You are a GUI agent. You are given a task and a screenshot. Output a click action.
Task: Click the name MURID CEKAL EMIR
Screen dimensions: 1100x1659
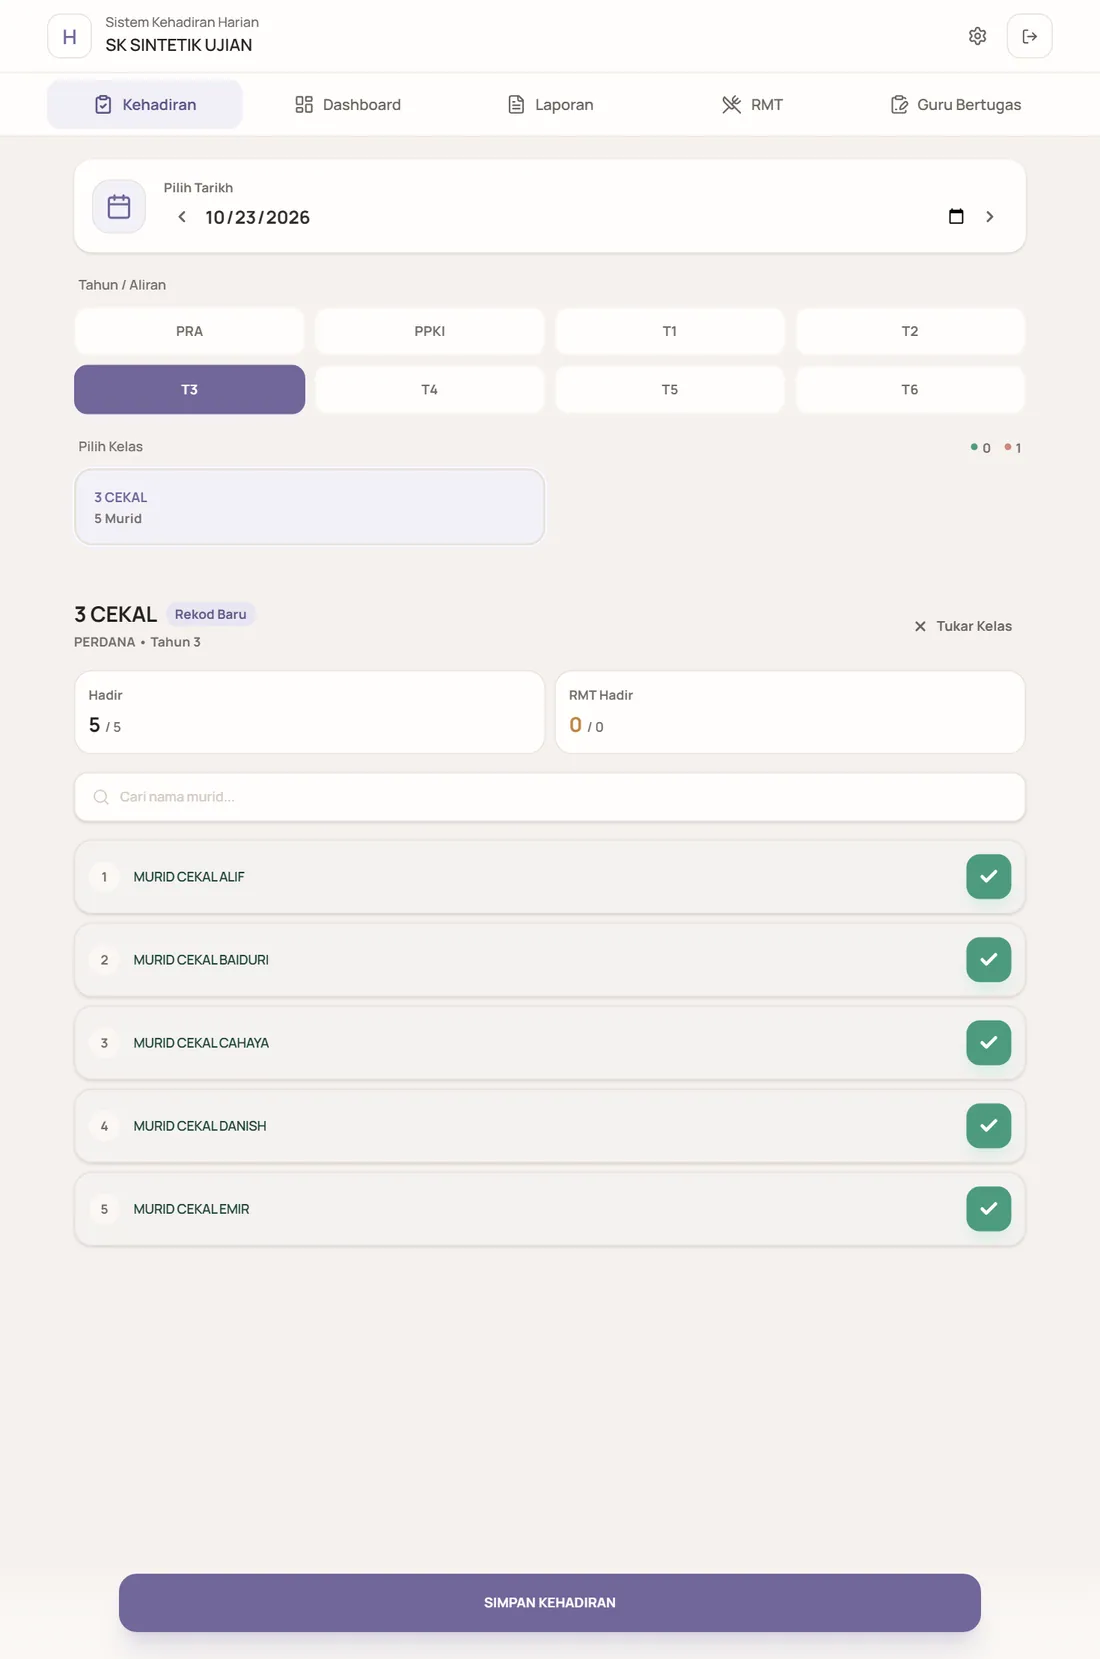click(191, 1209)
